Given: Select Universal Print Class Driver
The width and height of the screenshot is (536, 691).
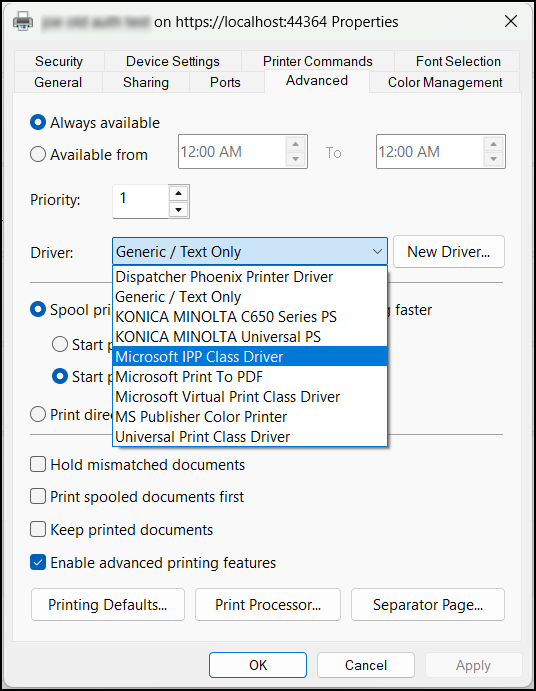Looking at the screenshot, I should point(250,436).
